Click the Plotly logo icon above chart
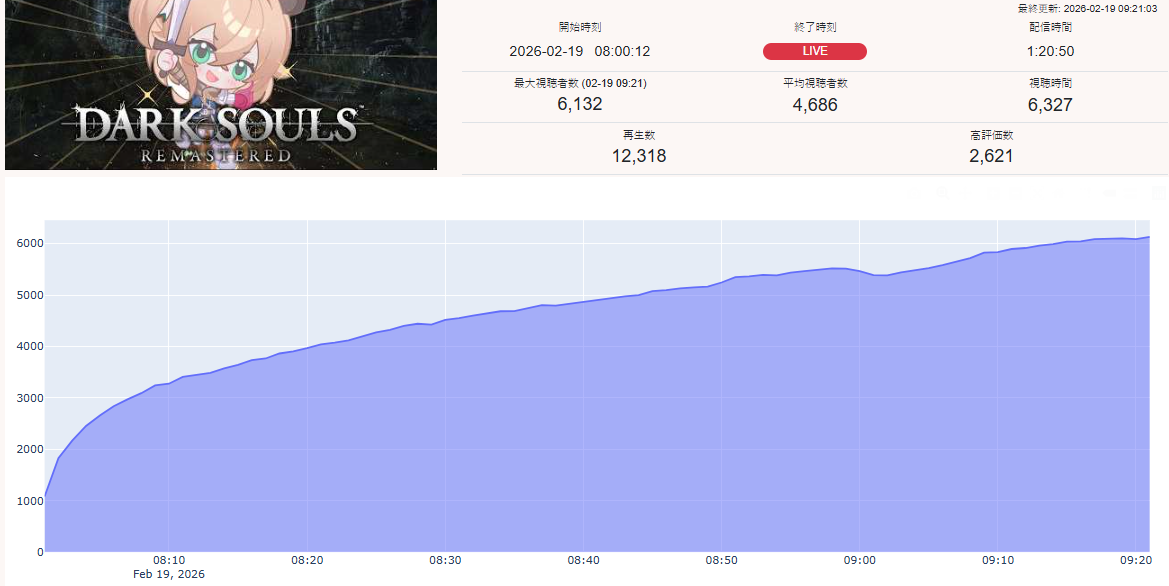Screen dimensions: 1169x586 (1159, 192)
